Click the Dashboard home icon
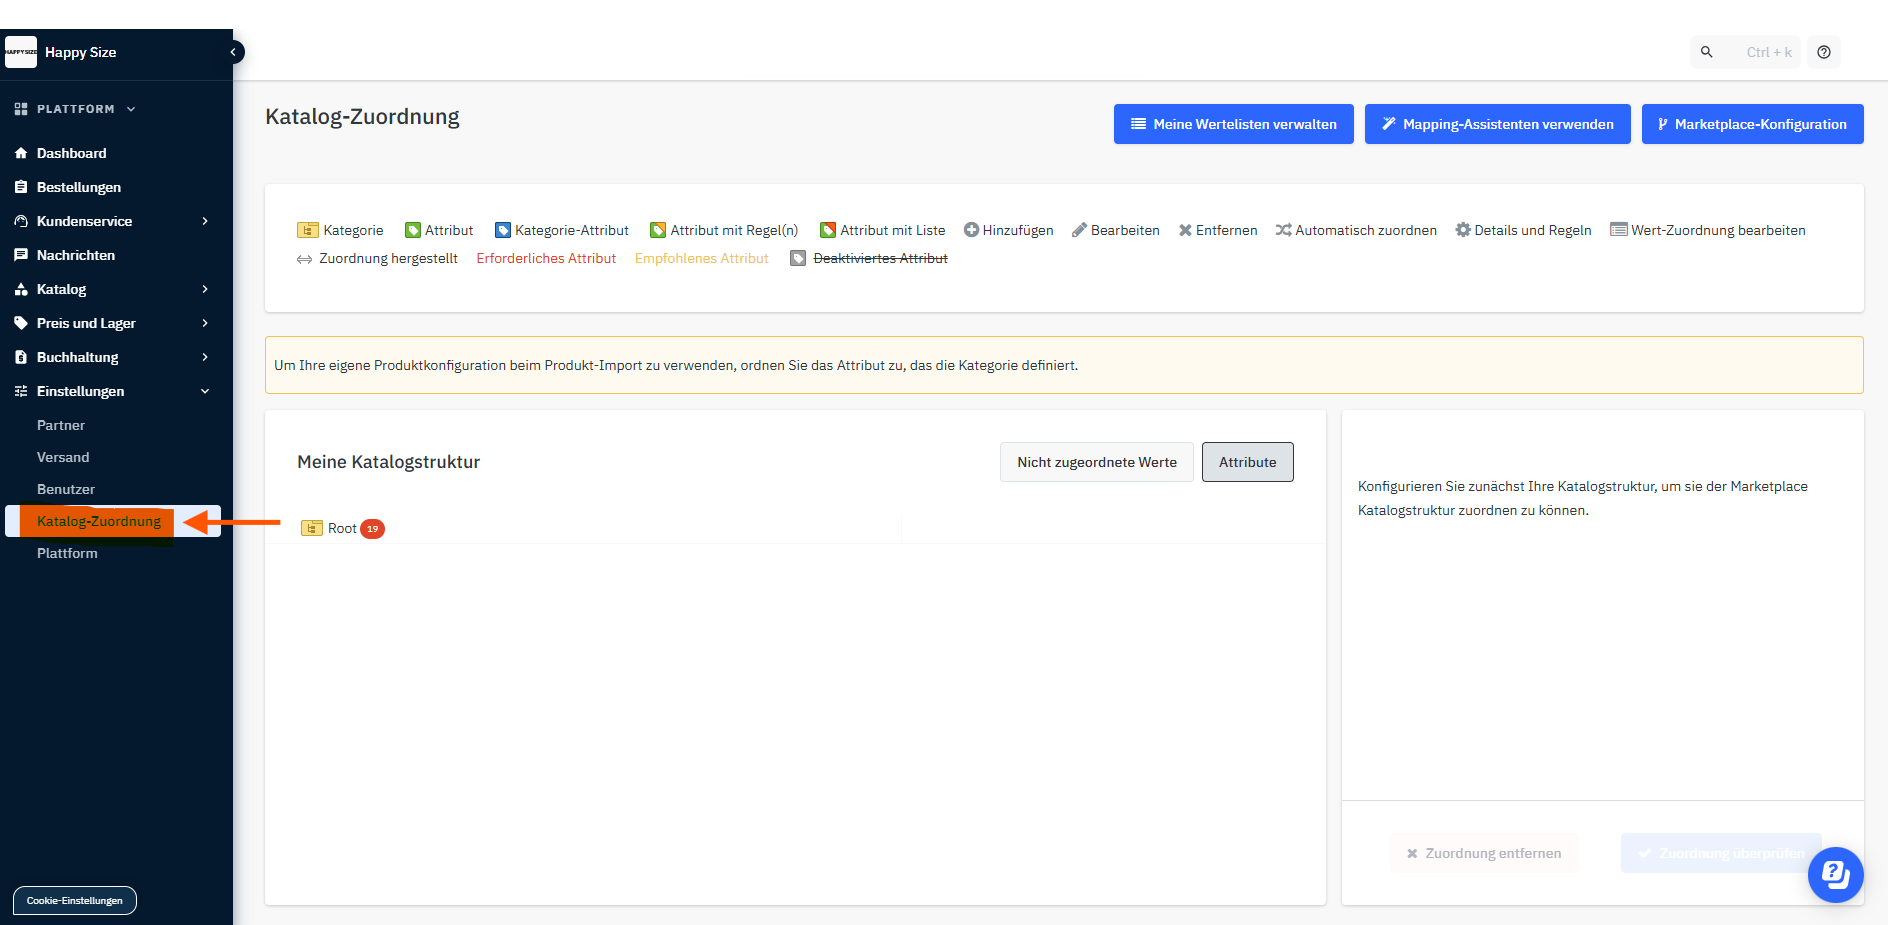1893x925 pixels. (21, 153)
